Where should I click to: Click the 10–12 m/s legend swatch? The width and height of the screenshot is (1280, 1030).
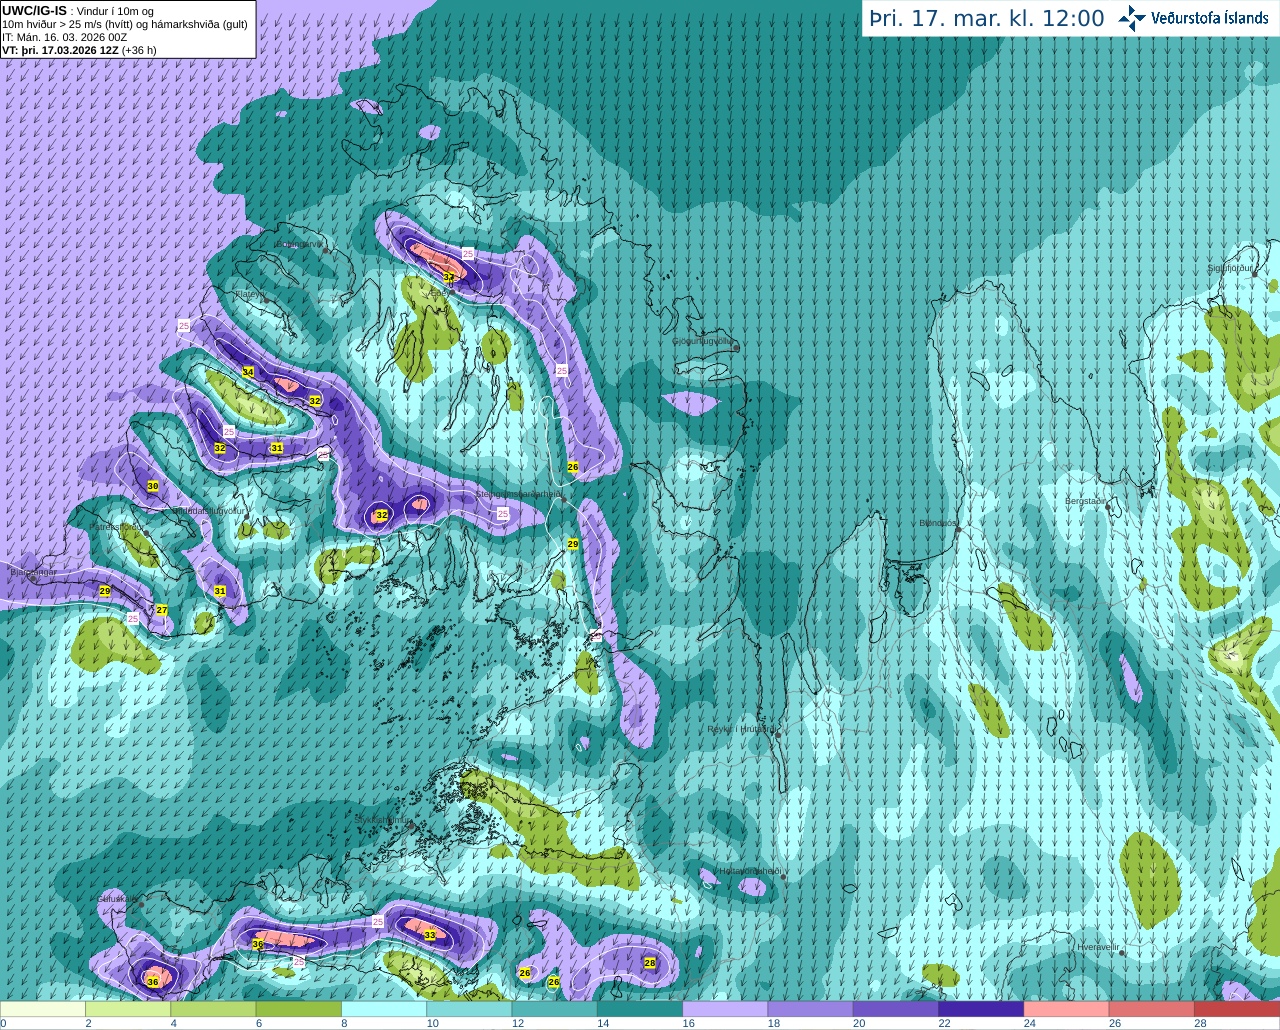[x=469, y=1009]
